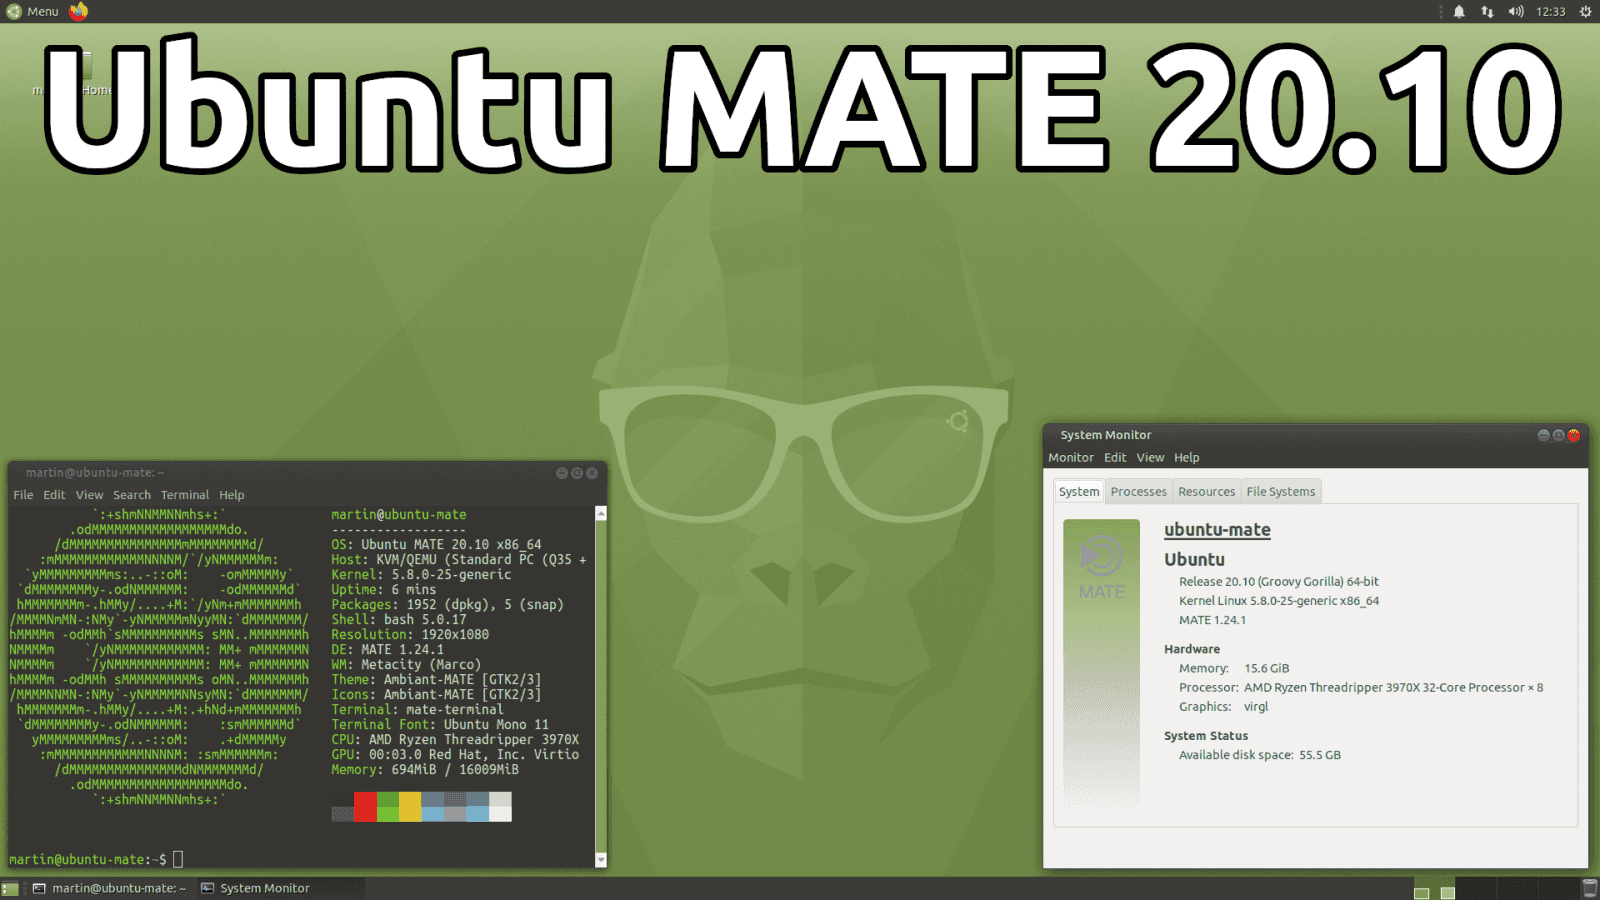The image size is (1600, 900).
Task: Click the 'MATE 1.24.1' version line
Action: coord(1212,620)
